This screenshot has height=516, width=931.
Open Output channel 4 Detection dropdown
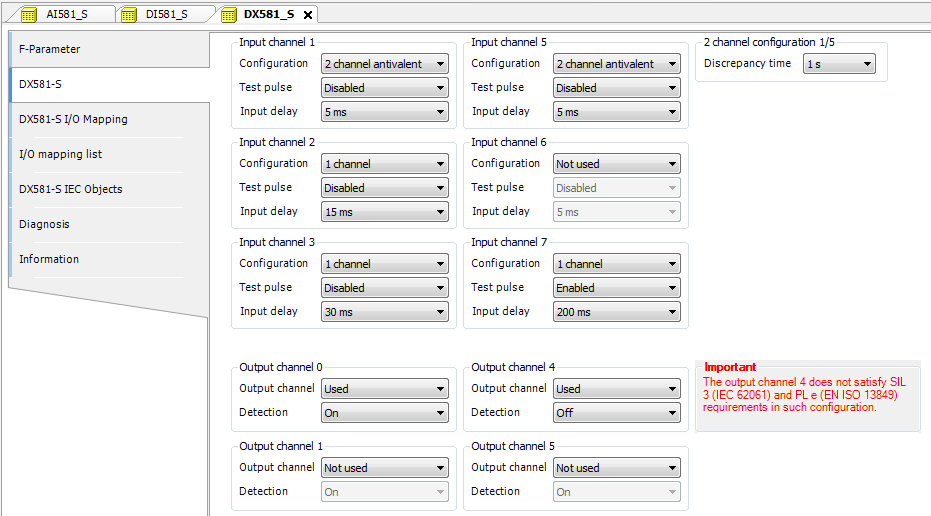616,413
